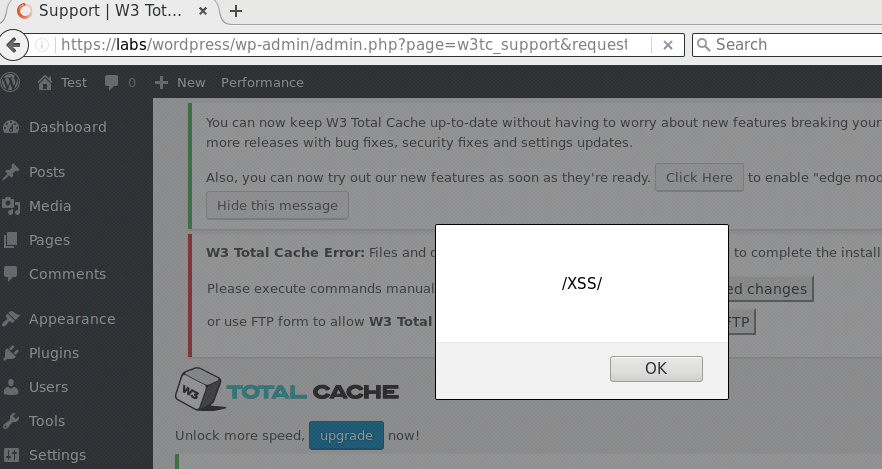The height and width of the screenshot is (469, 882).
Task: Open Dashboard in the sidebar
Action: (68, 127)
